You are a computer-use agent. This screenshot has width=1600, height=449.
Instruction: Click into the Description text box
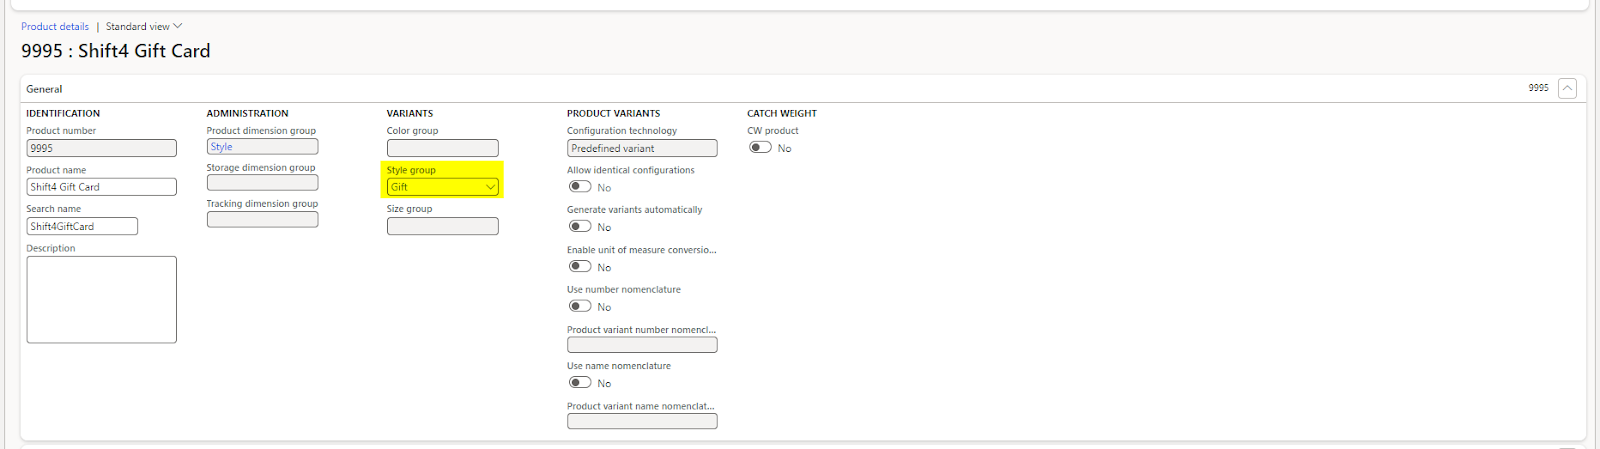[x=101, y=300]
